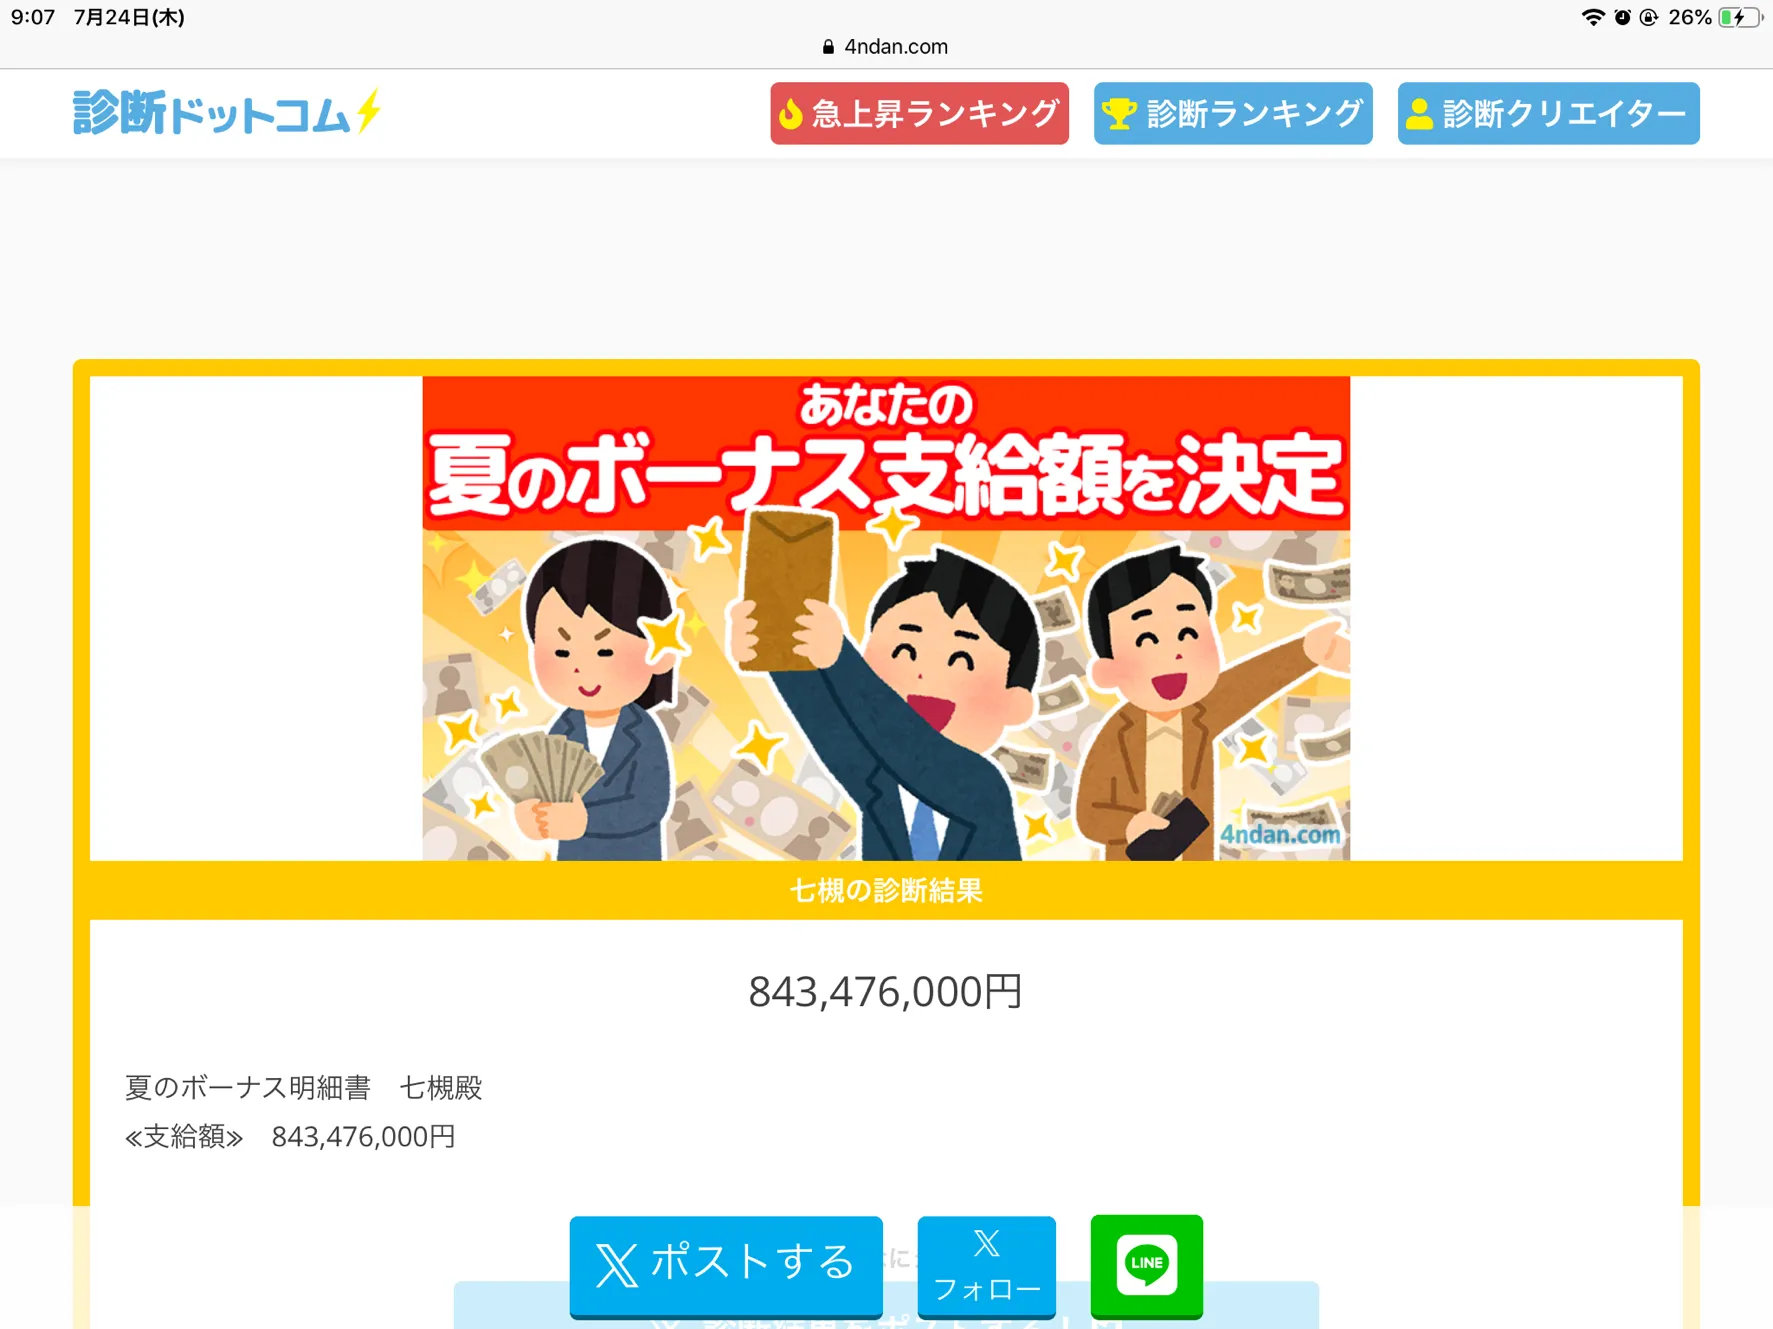Click the flame icon in 急上昇ランキング
The image size is (1773, 1329).
791,114
